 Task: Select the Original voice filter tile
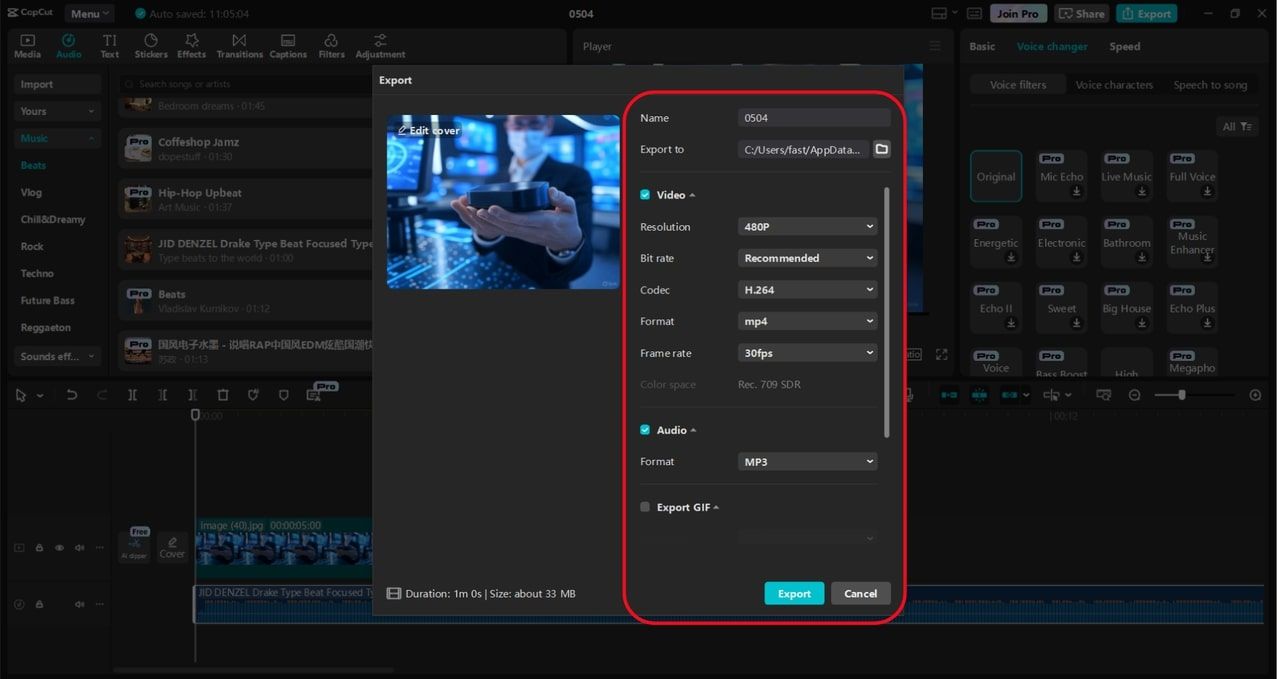point(996,177)
